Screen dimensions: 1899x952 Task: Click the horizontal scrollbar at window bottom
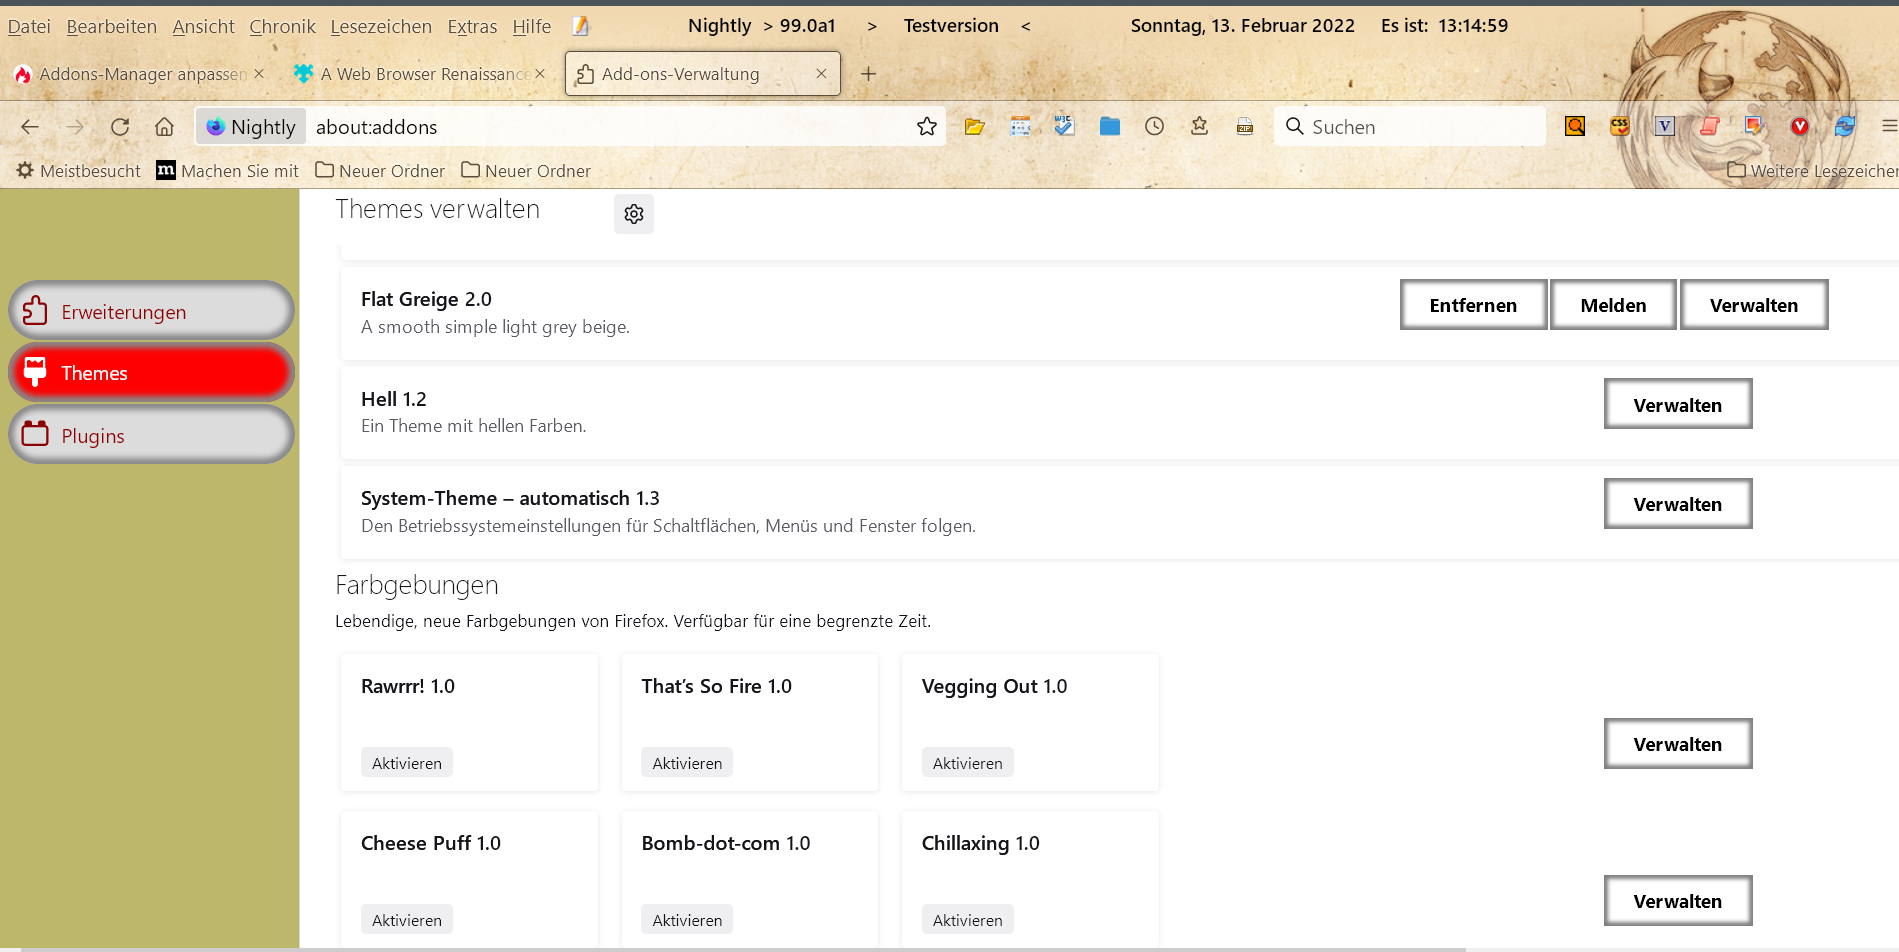[742, 949]
